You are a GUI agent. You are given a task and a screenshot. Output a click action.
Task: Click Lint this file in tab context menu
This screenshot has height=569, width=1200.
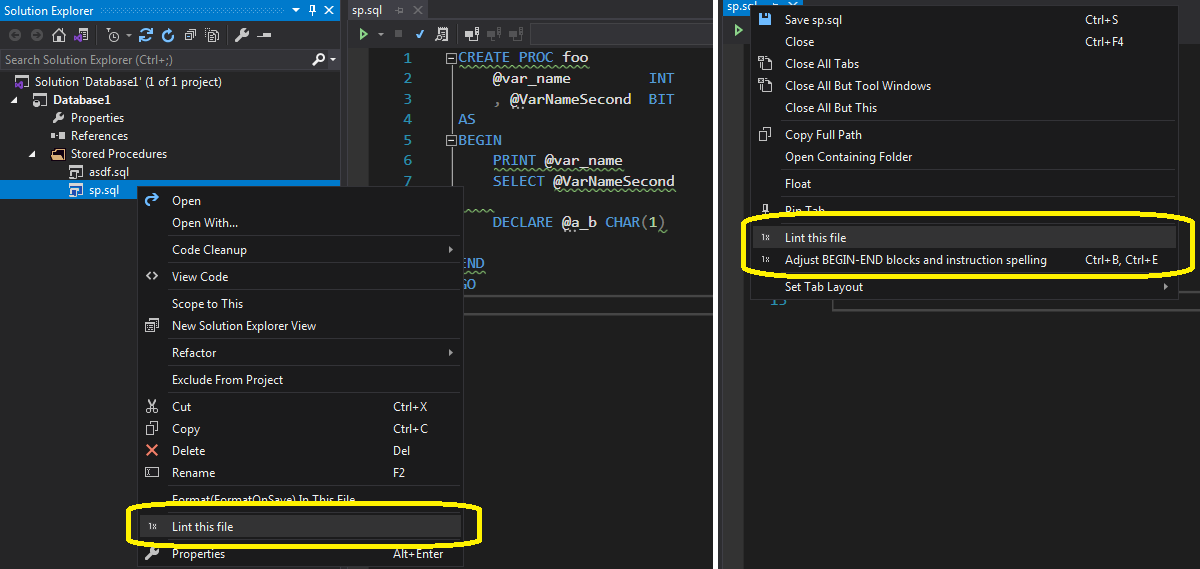(963, 238)
